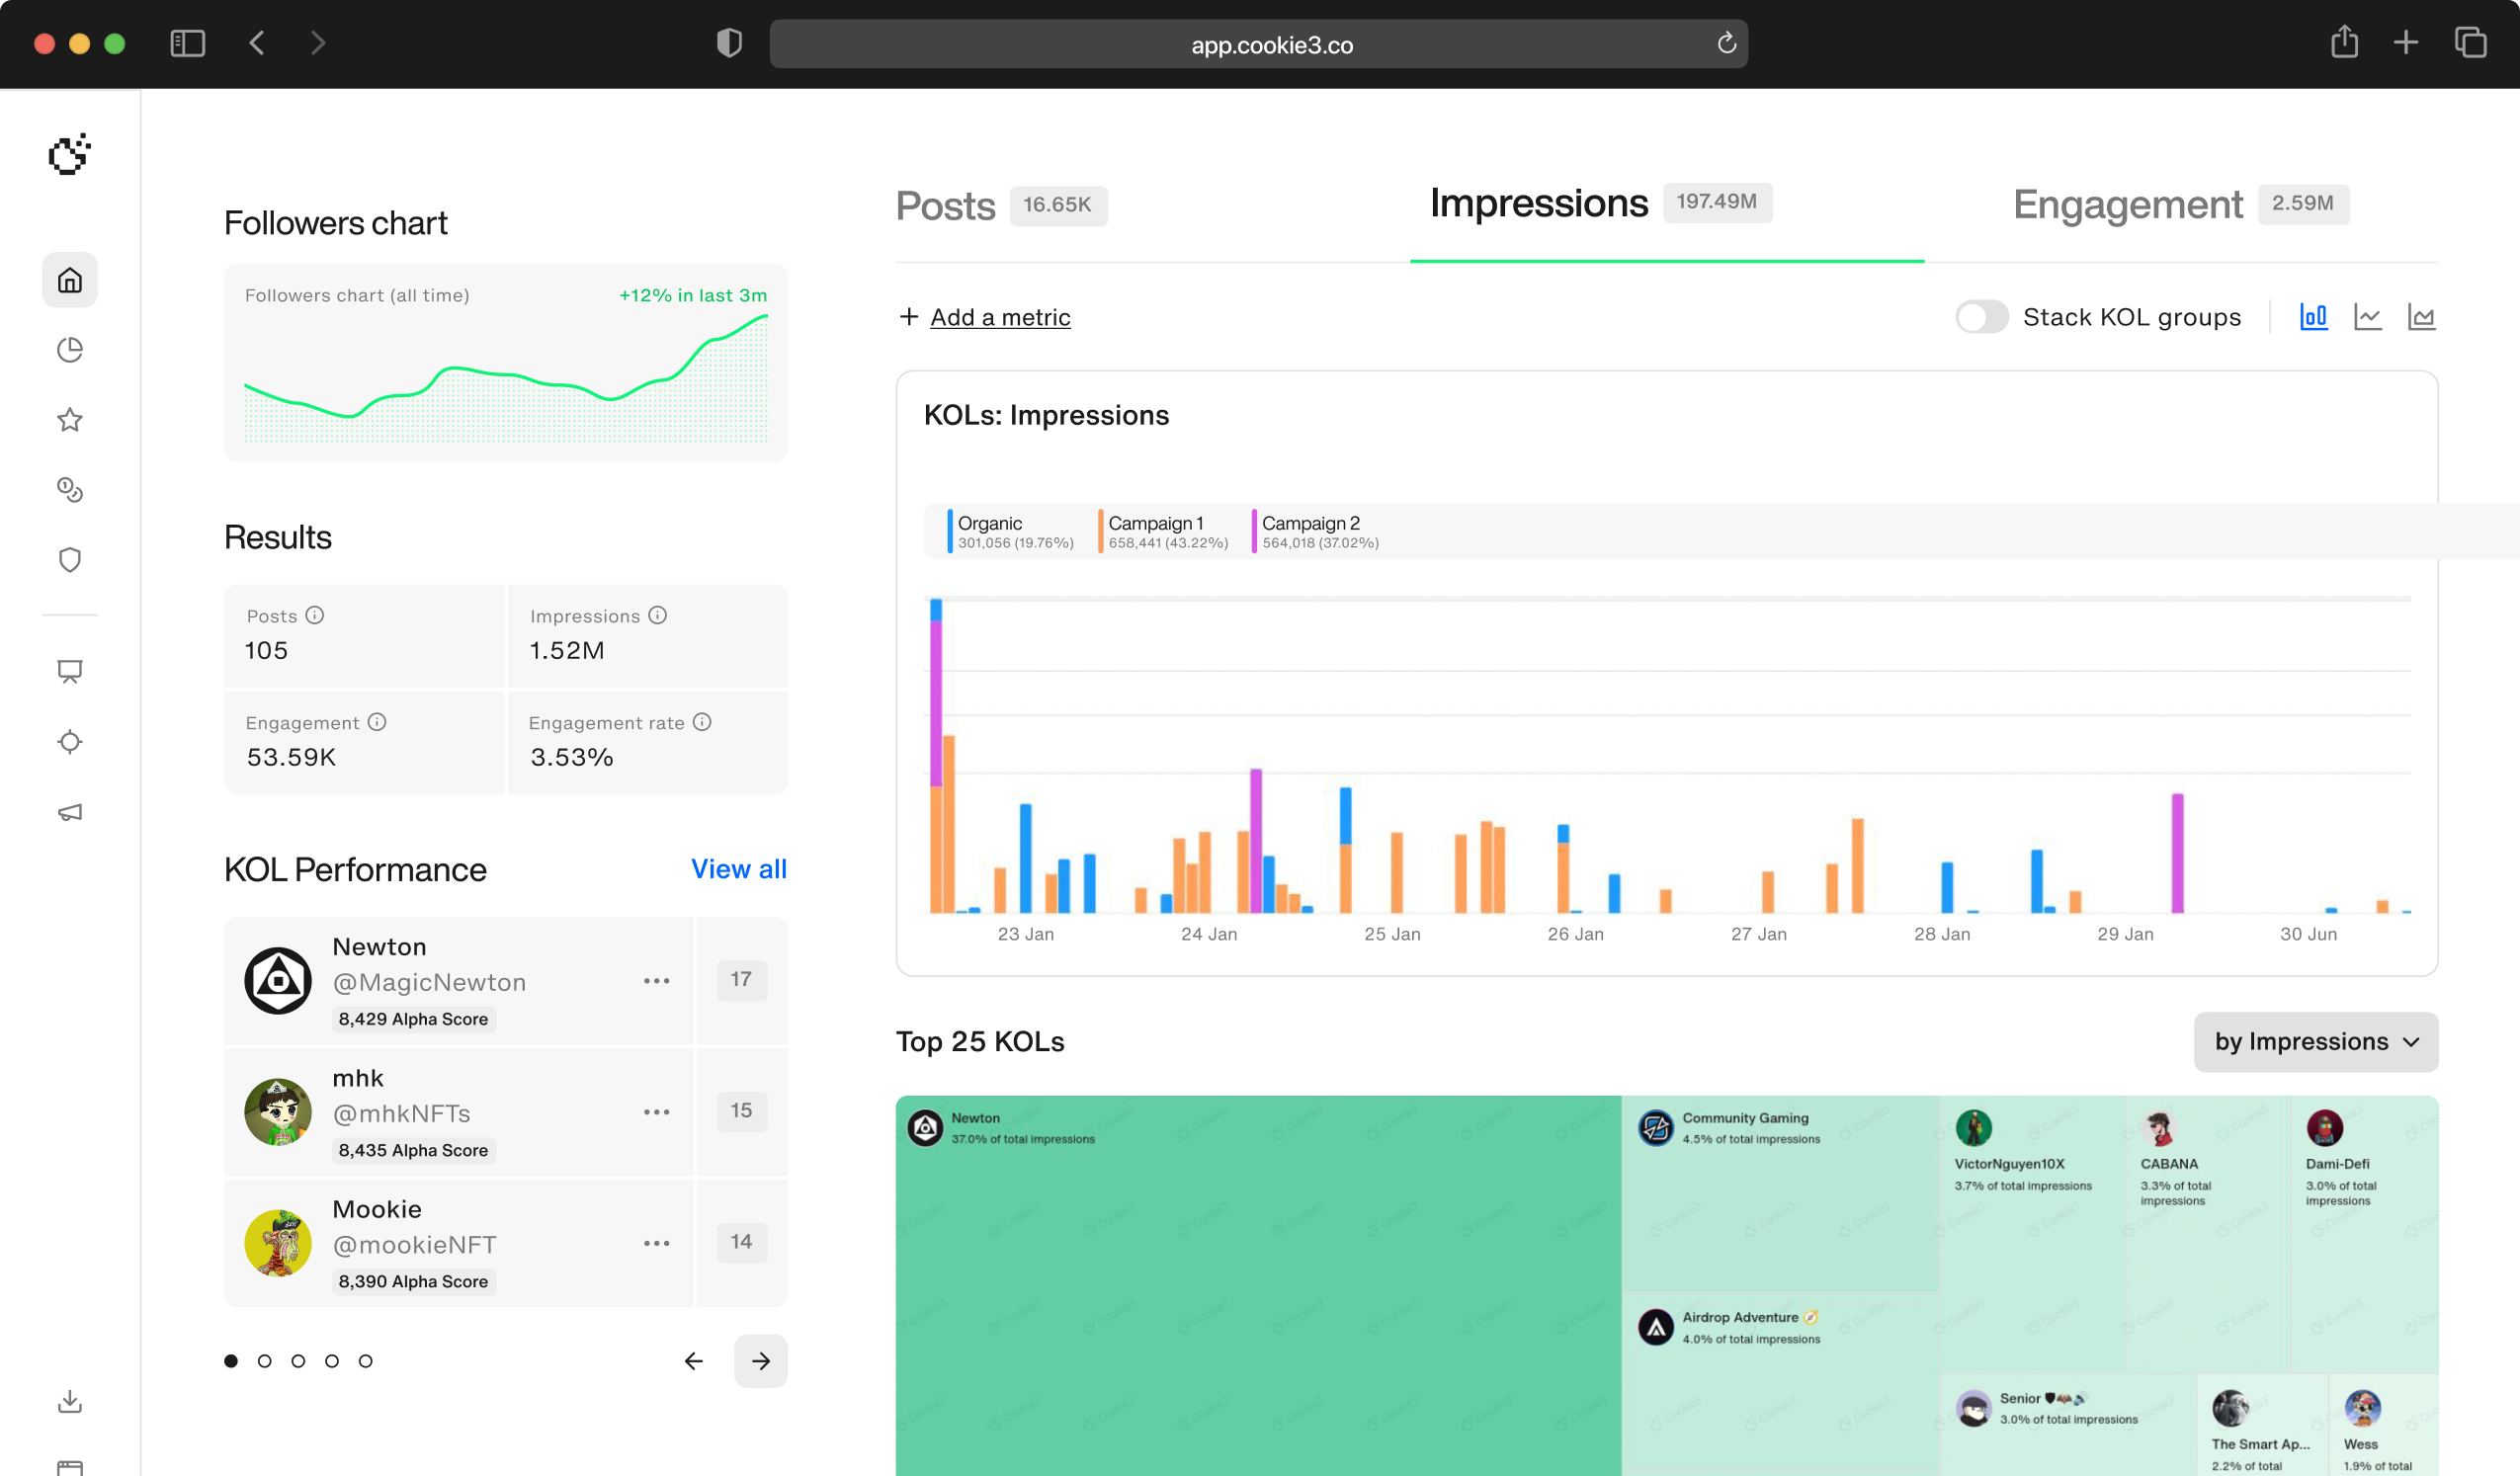Toggle Stack KOL groups switch
The width and height of the screenshot is (2520, 1476).
[1981, 317]
